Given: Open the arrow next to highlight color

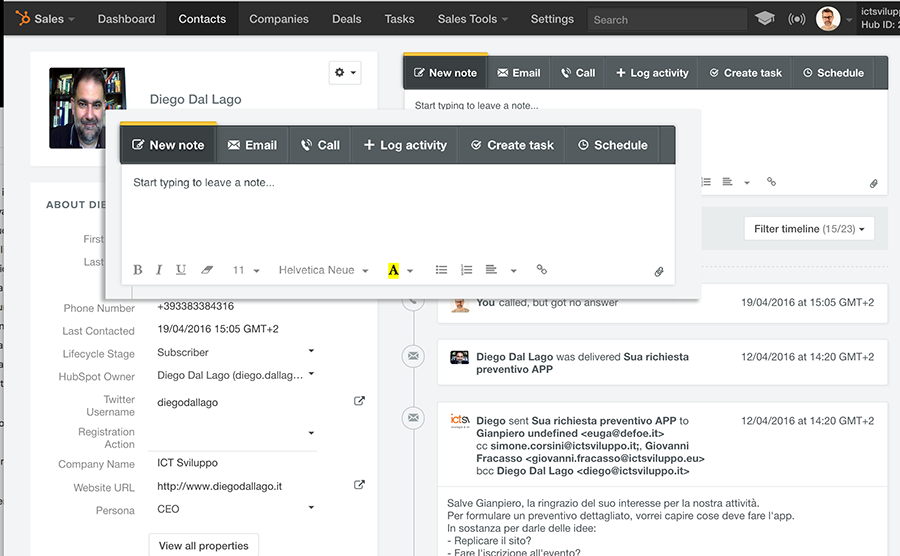Looking at the screenshot, I should click(410, 270).
